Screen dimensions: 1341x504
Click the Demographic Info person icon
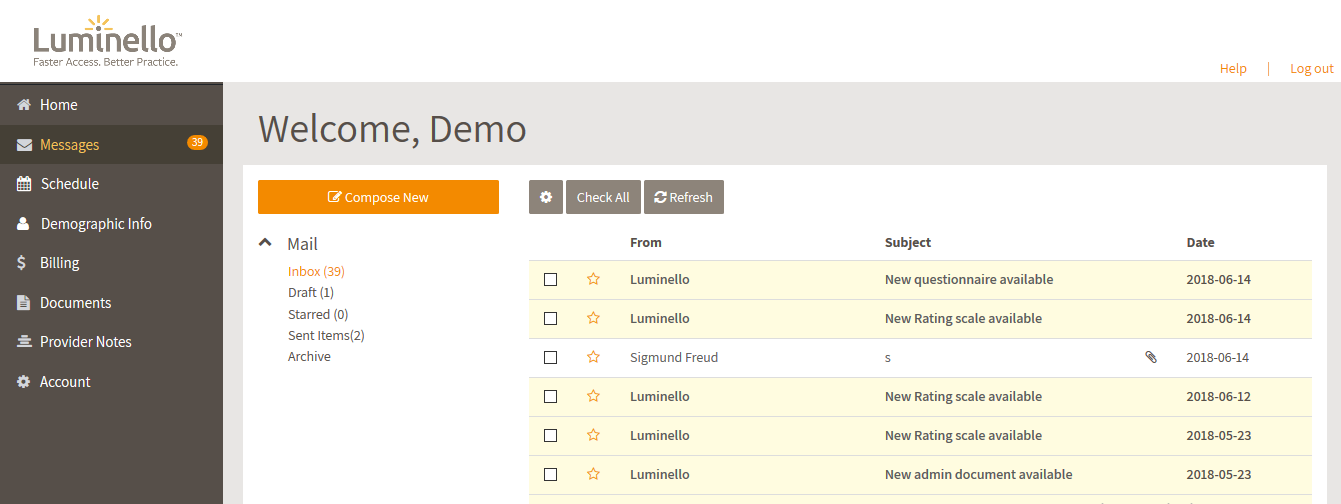tap(24, 224)
